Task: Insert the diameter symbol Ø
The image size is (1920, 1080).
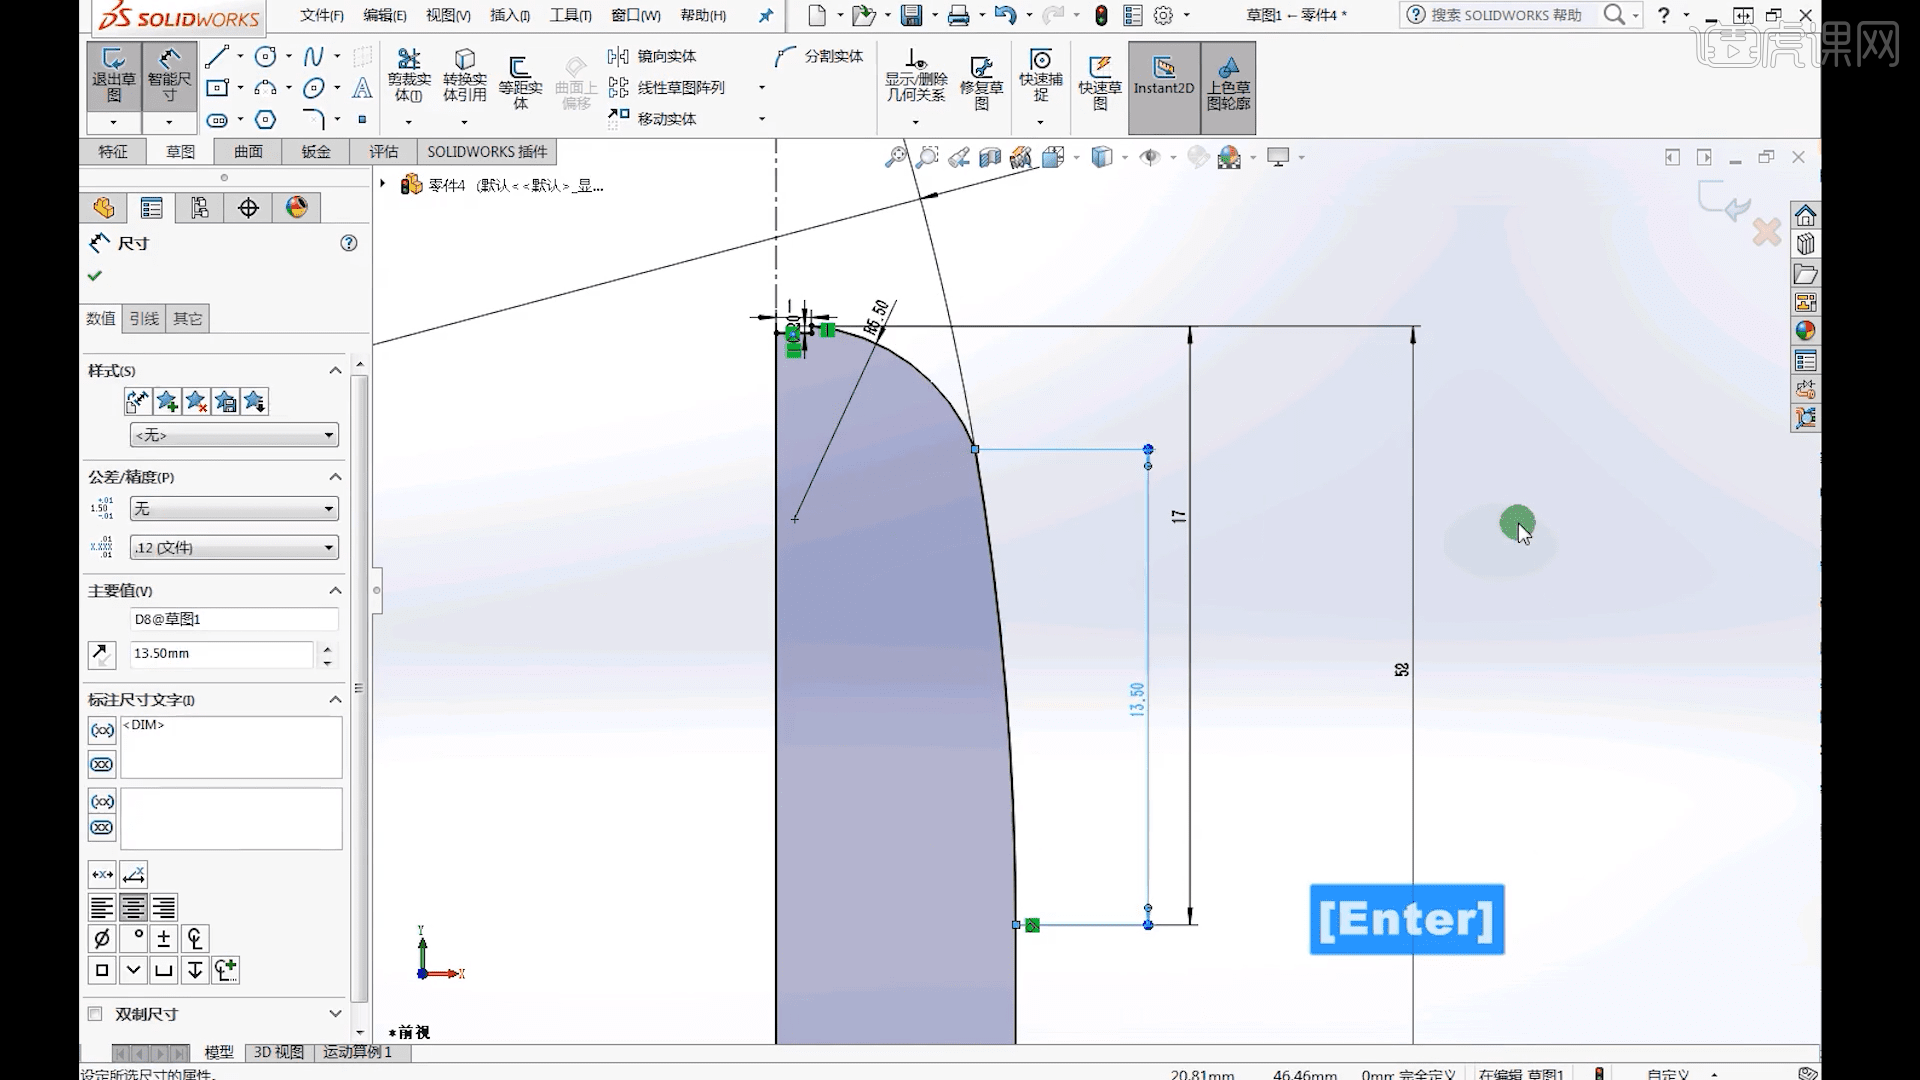Action: [101, 938]
